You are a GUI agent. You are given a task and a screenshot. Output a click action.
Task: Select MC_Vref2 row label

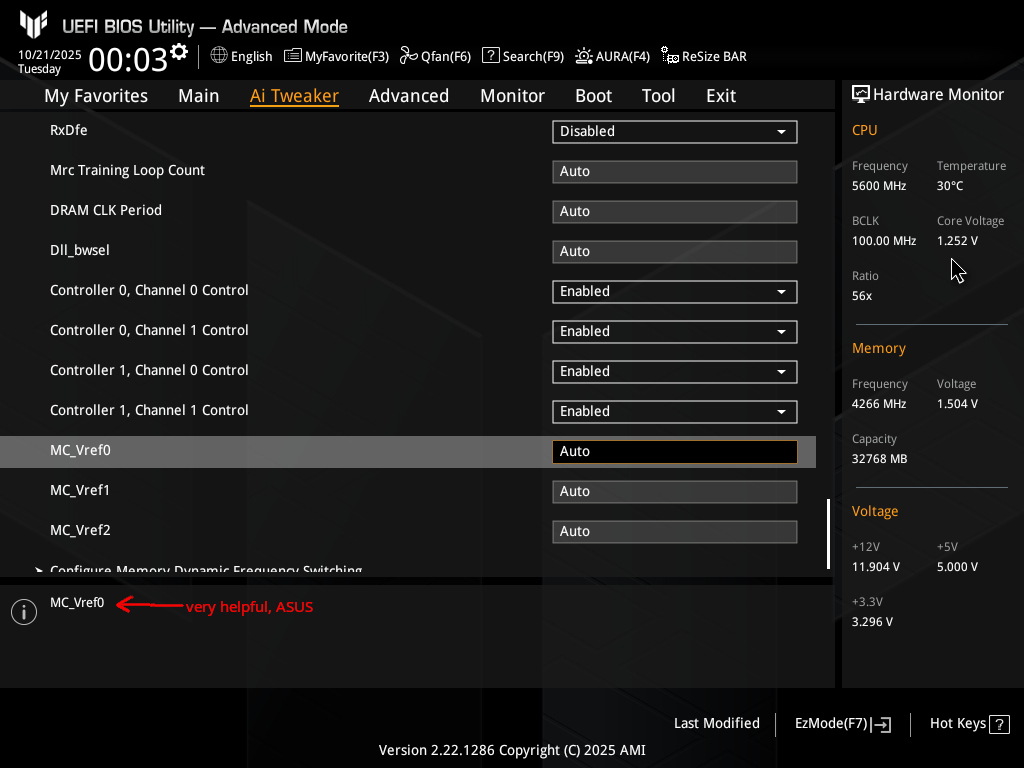tap(80, 530)
